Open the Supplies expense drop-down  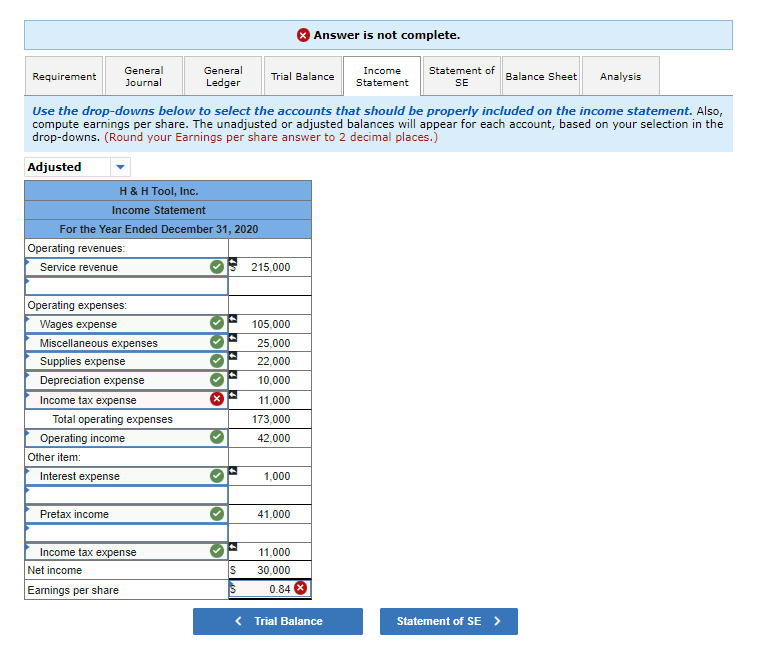pyautogui.click(x=127, y=361)
